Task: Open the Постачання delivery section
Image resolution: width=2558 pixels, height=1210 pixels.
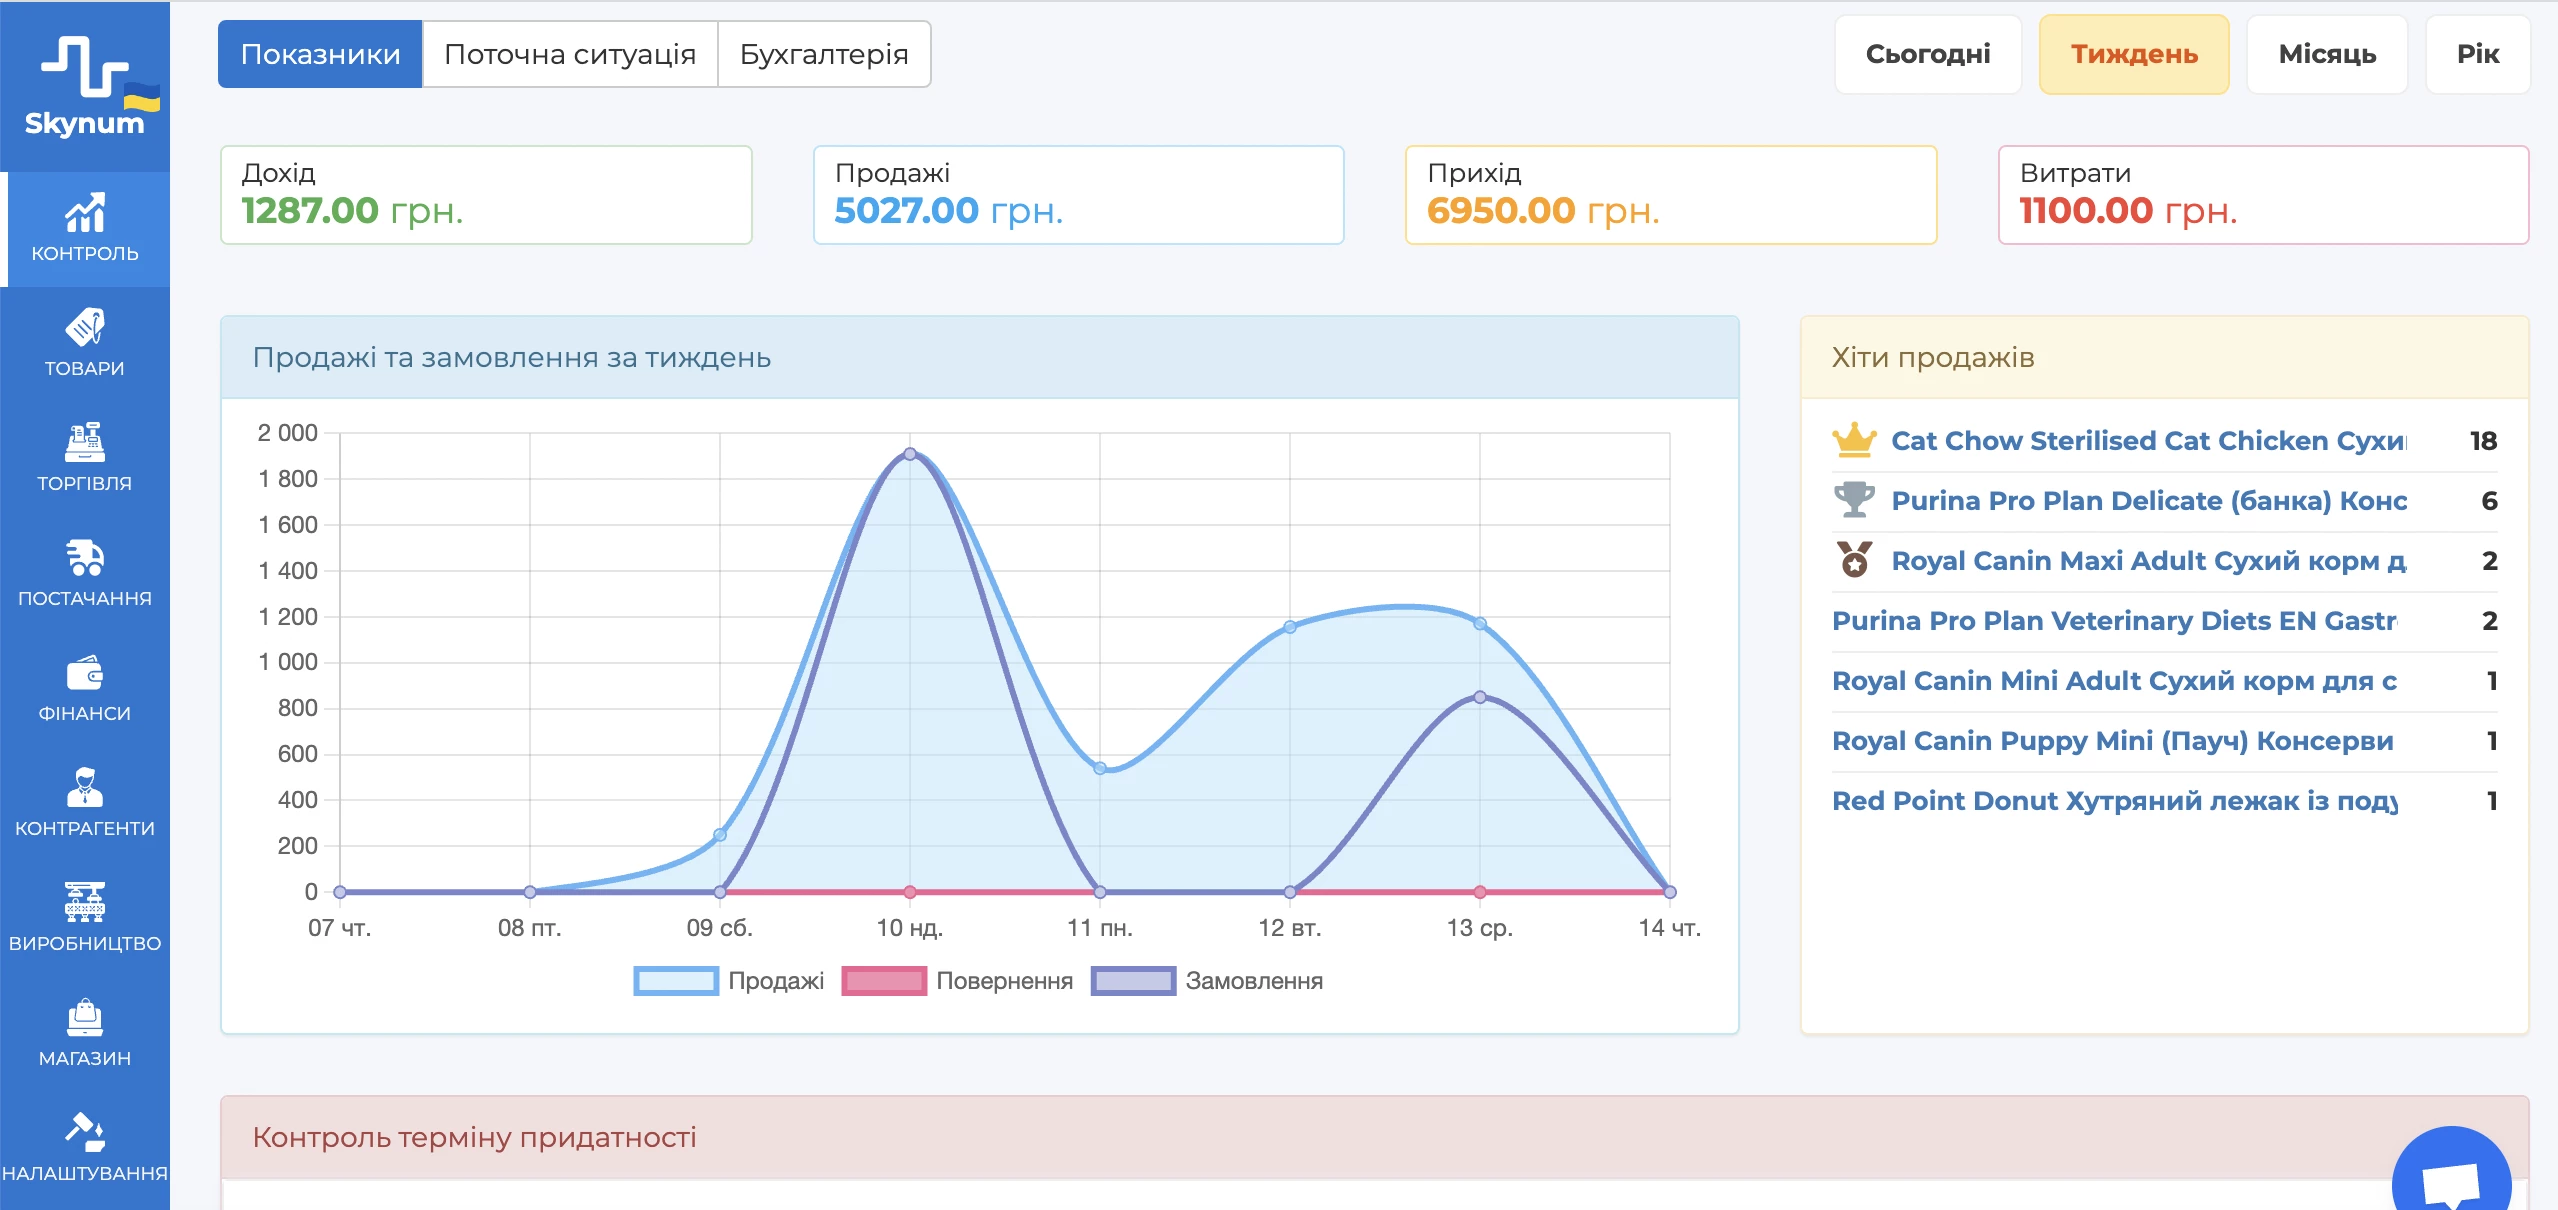Action: (85, 574)
